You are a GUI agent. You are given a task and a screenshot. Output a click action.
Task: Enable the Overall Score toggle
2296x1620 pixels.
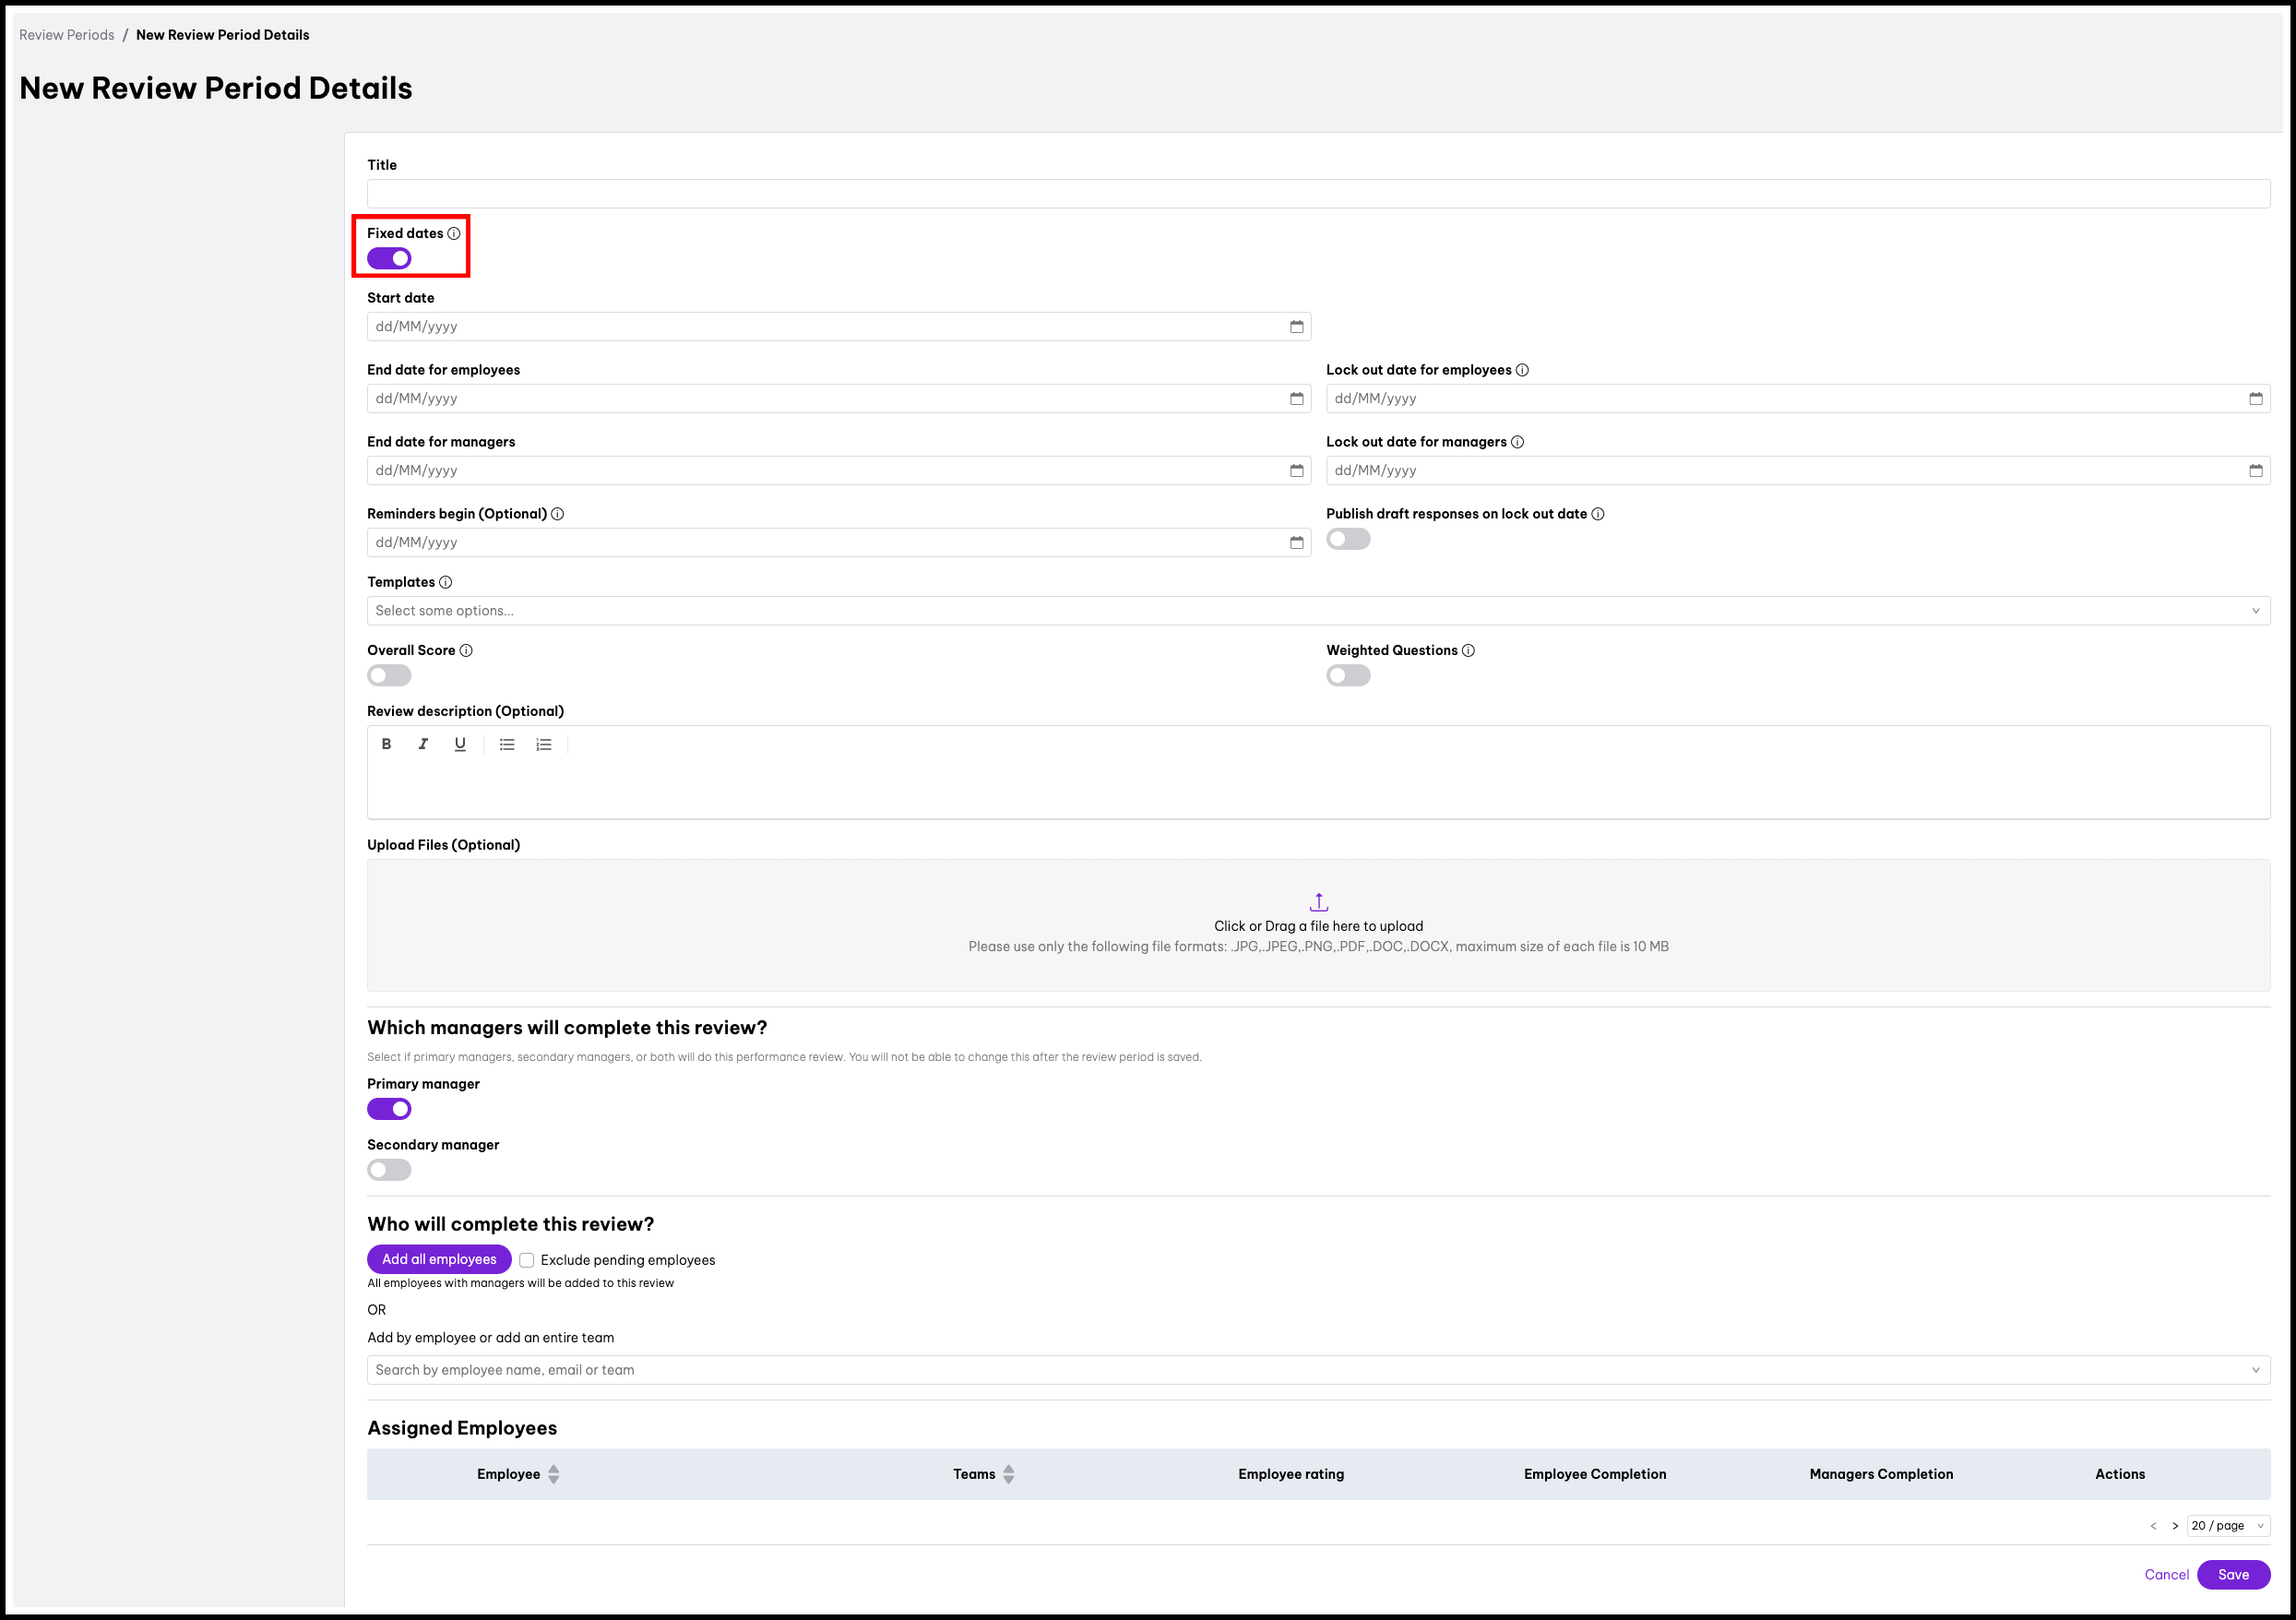click(x=388, y=675)
